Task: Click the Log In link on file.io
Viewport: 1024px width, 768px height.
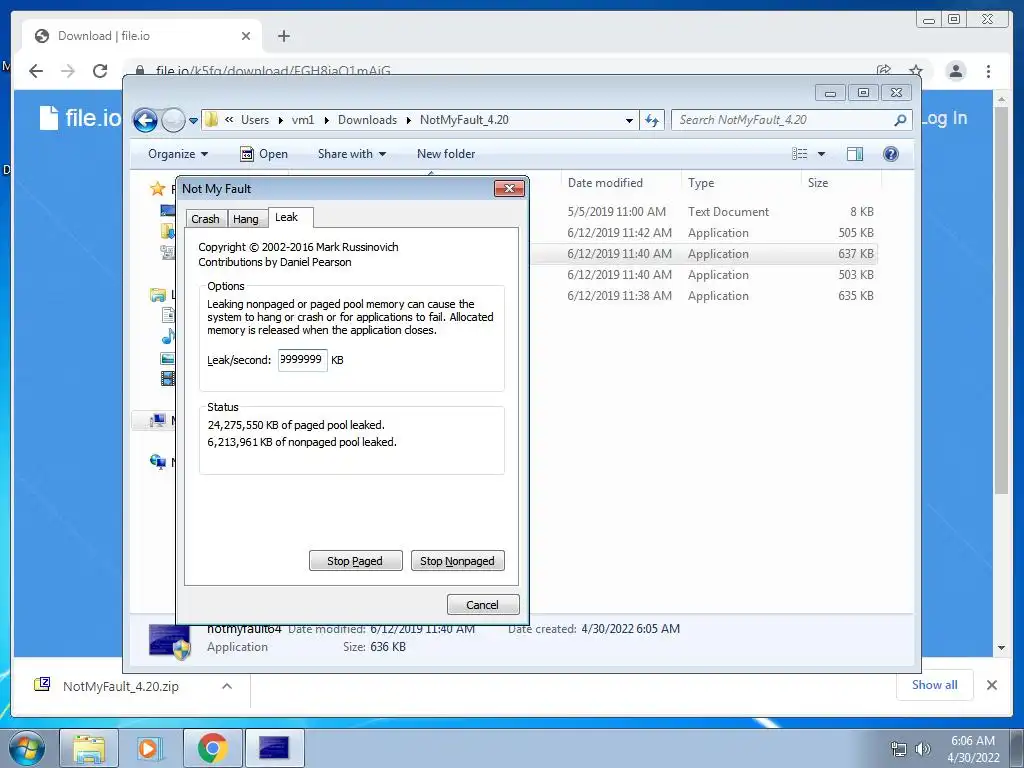Action: 944,118
